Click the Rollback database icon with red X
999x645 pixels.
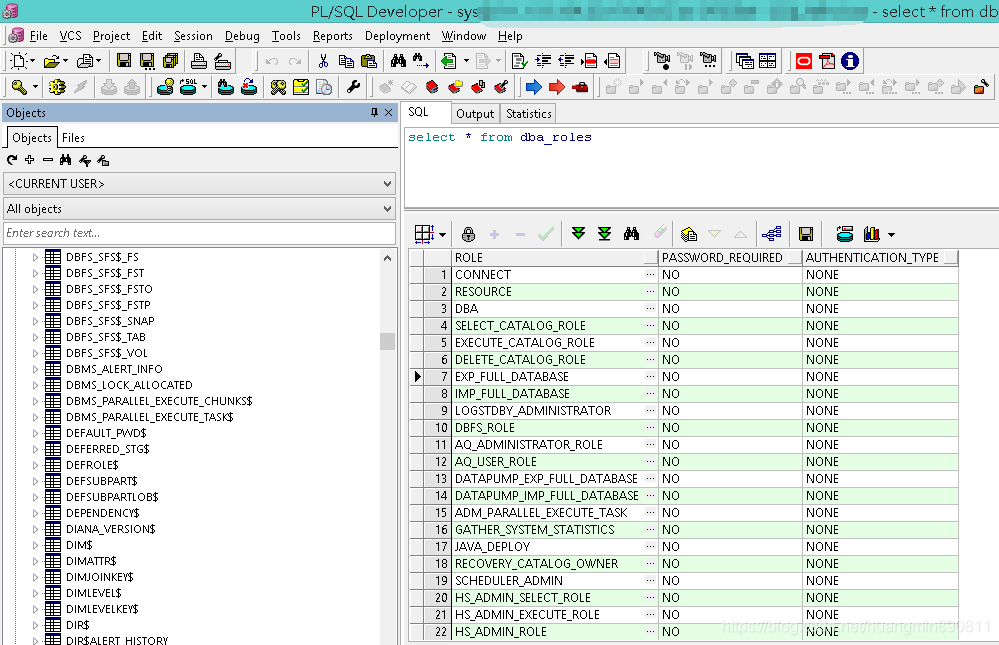point(249,87)
